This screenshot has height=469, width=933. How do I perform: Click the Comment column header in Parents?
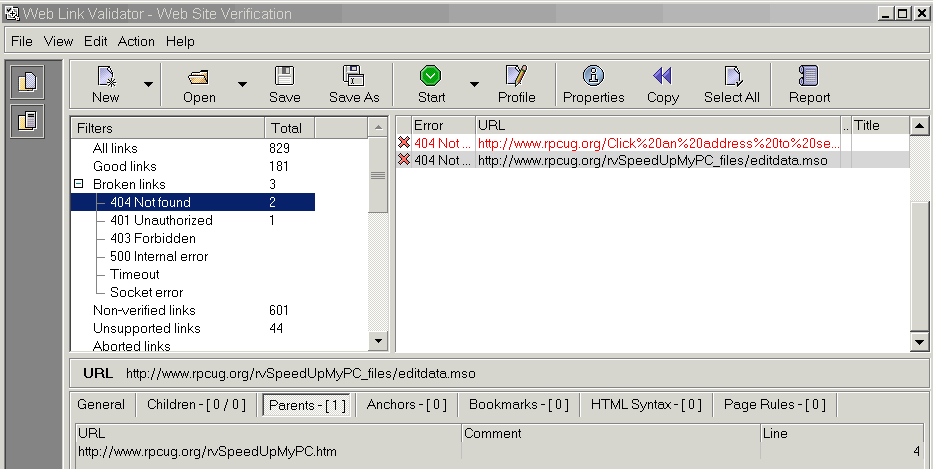click(x=610, y=433)
